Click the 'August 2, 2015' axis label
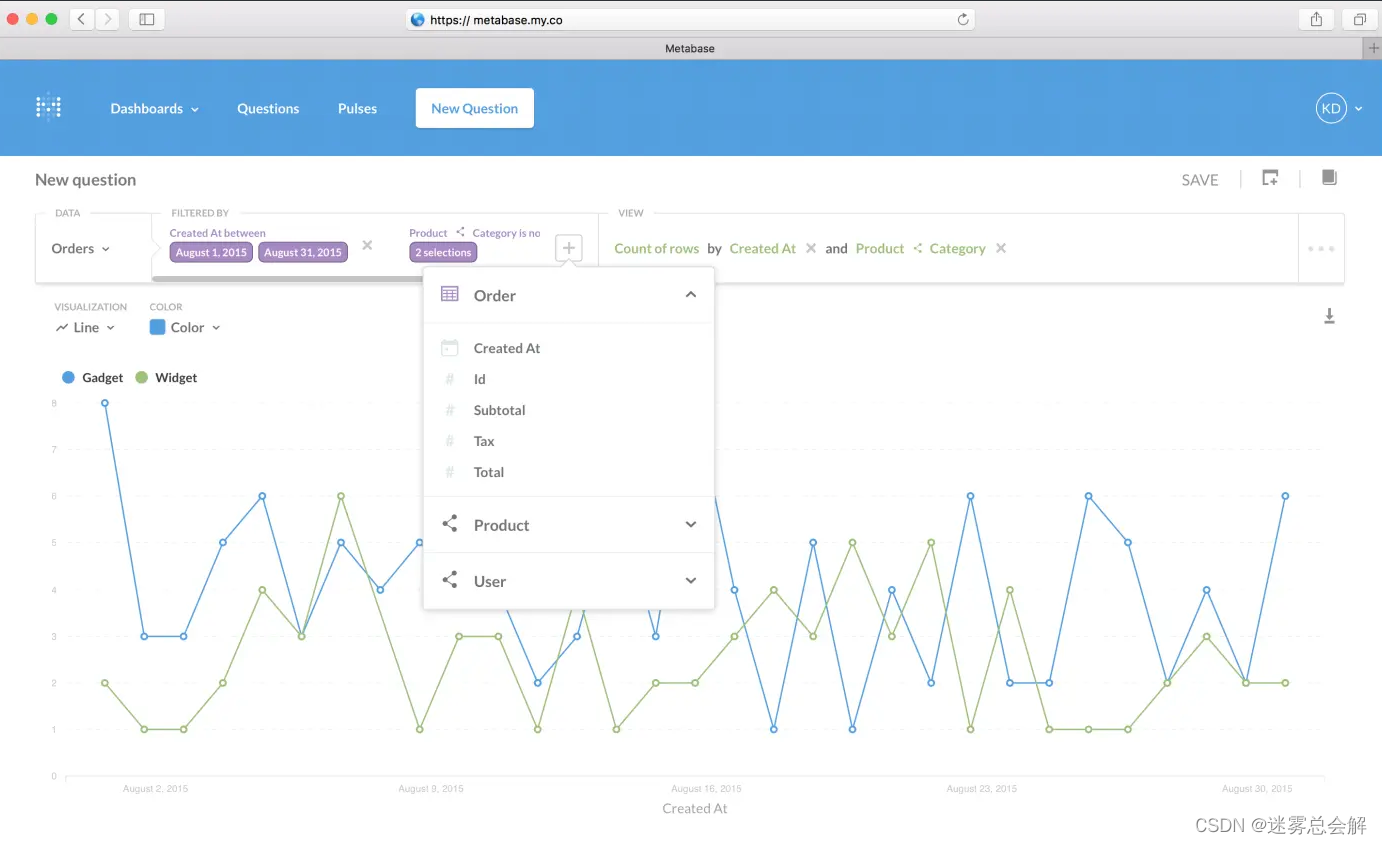 [x=155, y=789]
